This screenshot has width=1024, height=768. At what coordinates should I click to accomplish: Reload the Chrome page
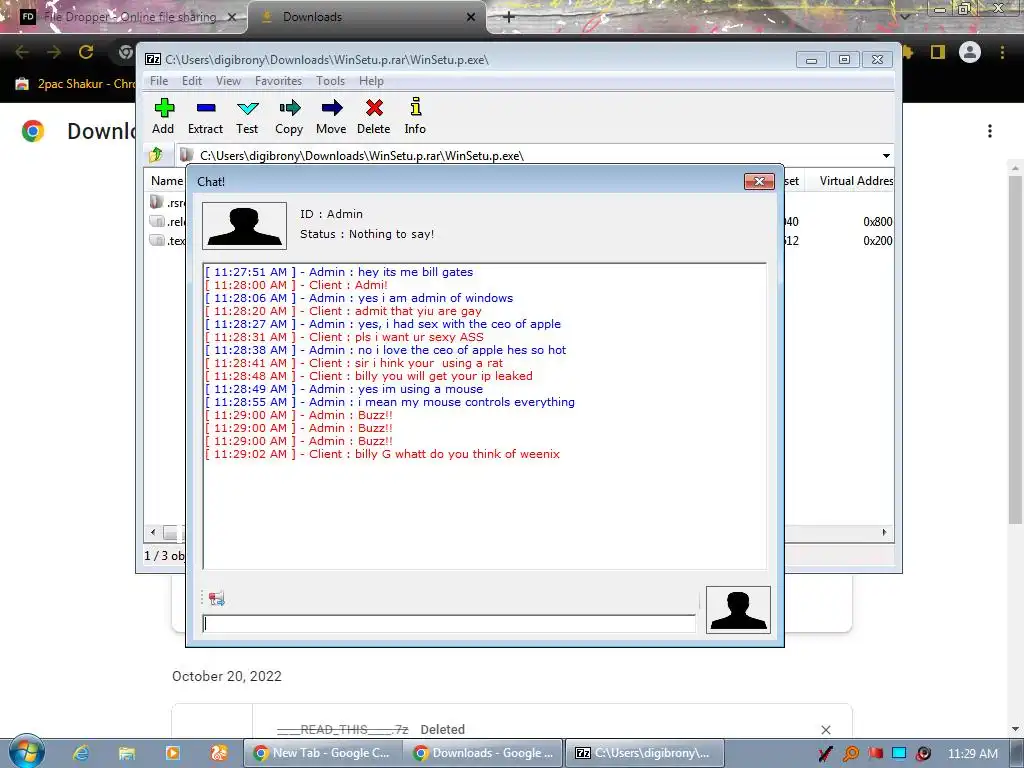click(86, 52)
